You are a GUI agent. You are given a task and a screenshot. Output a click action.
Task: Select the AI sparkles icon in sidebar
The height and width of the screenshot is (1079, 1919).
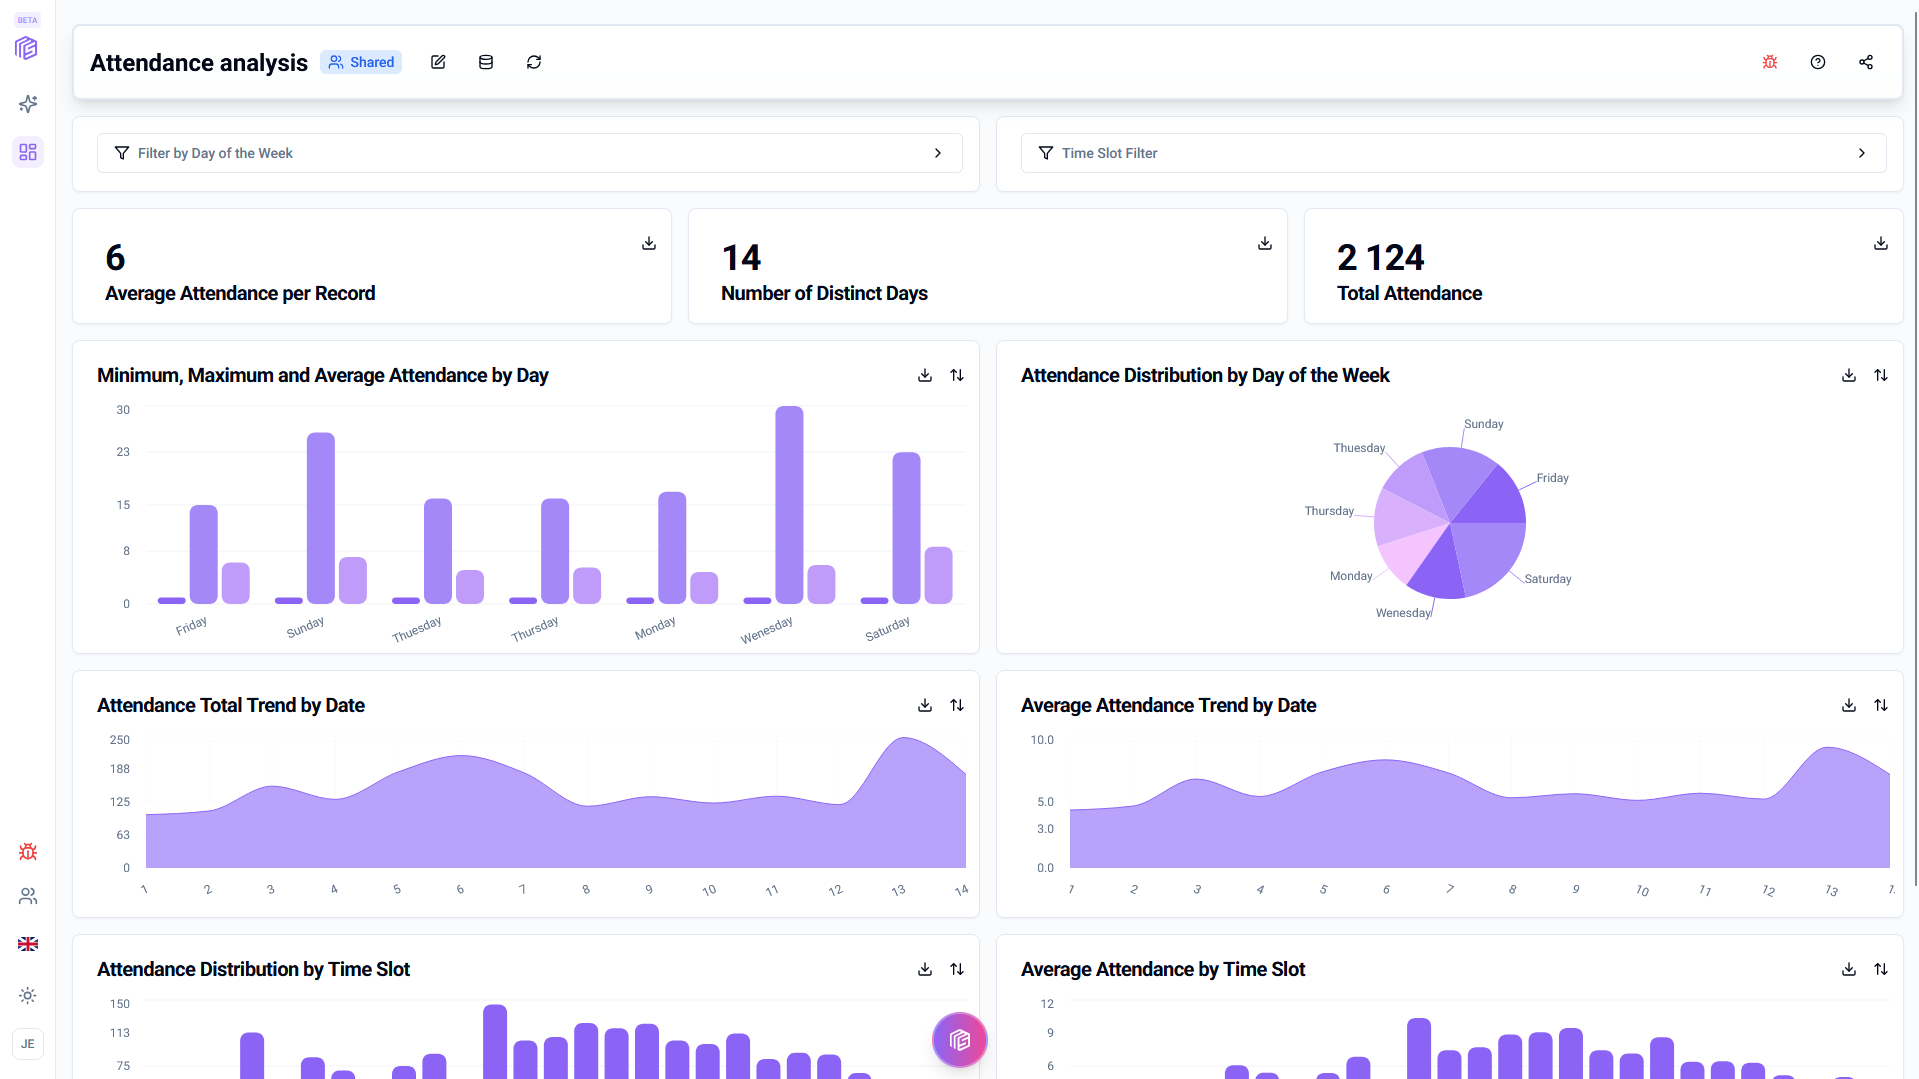(27, 104)
